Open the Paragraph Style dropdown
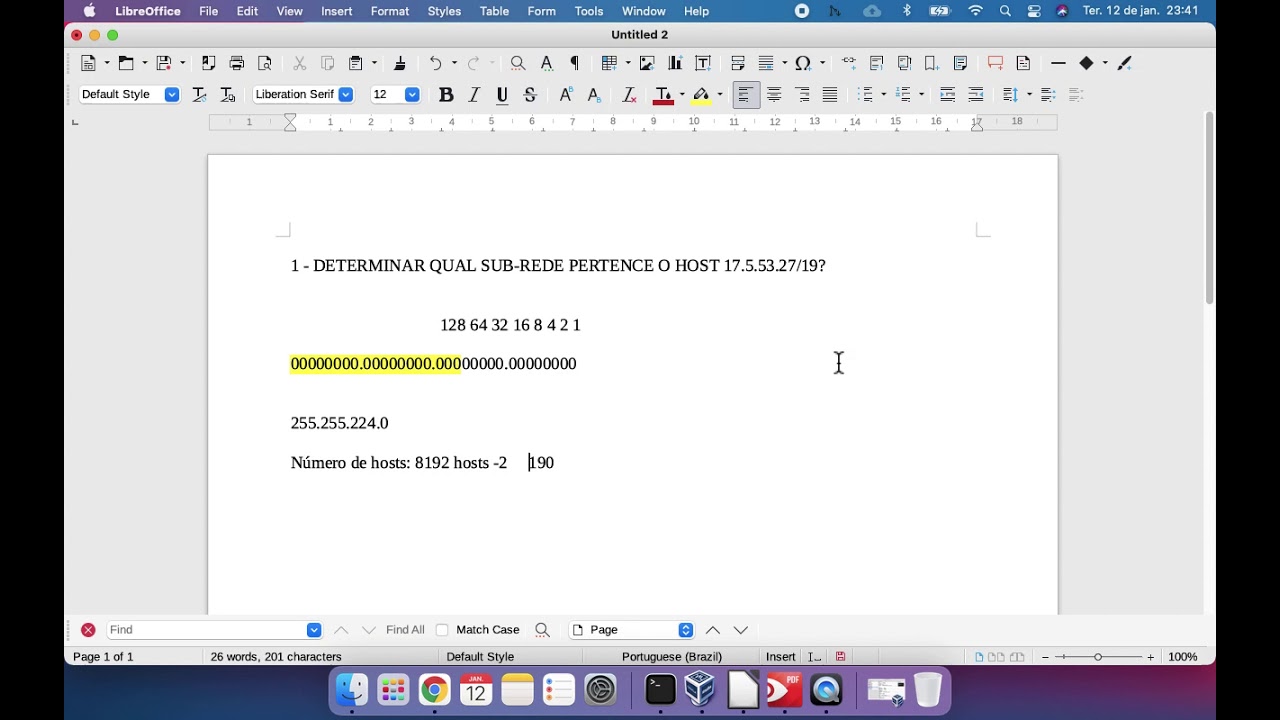Screen dimensions: 1280x720 172,95
